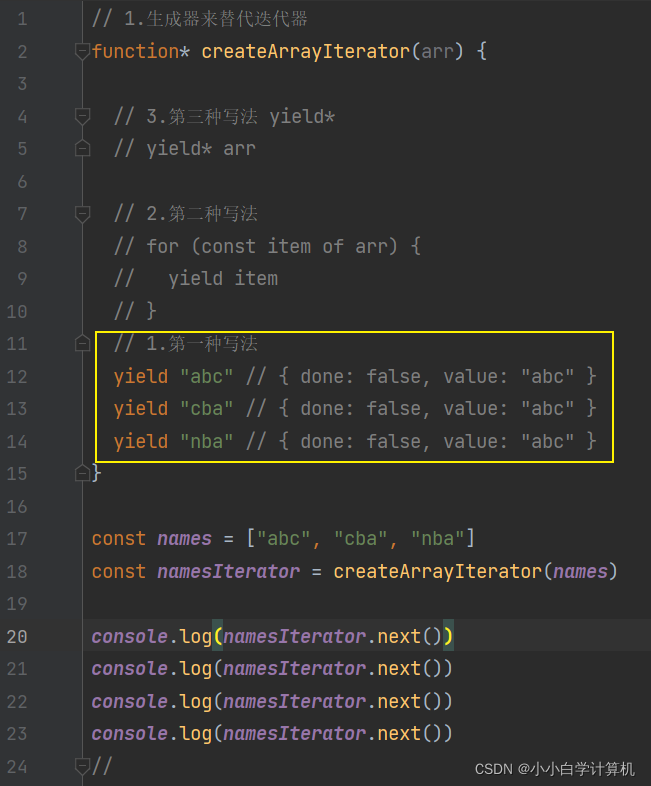651x786 pixels.
Task: Click createArrayIterator call on line 18
Action: (x=438, y=571)
